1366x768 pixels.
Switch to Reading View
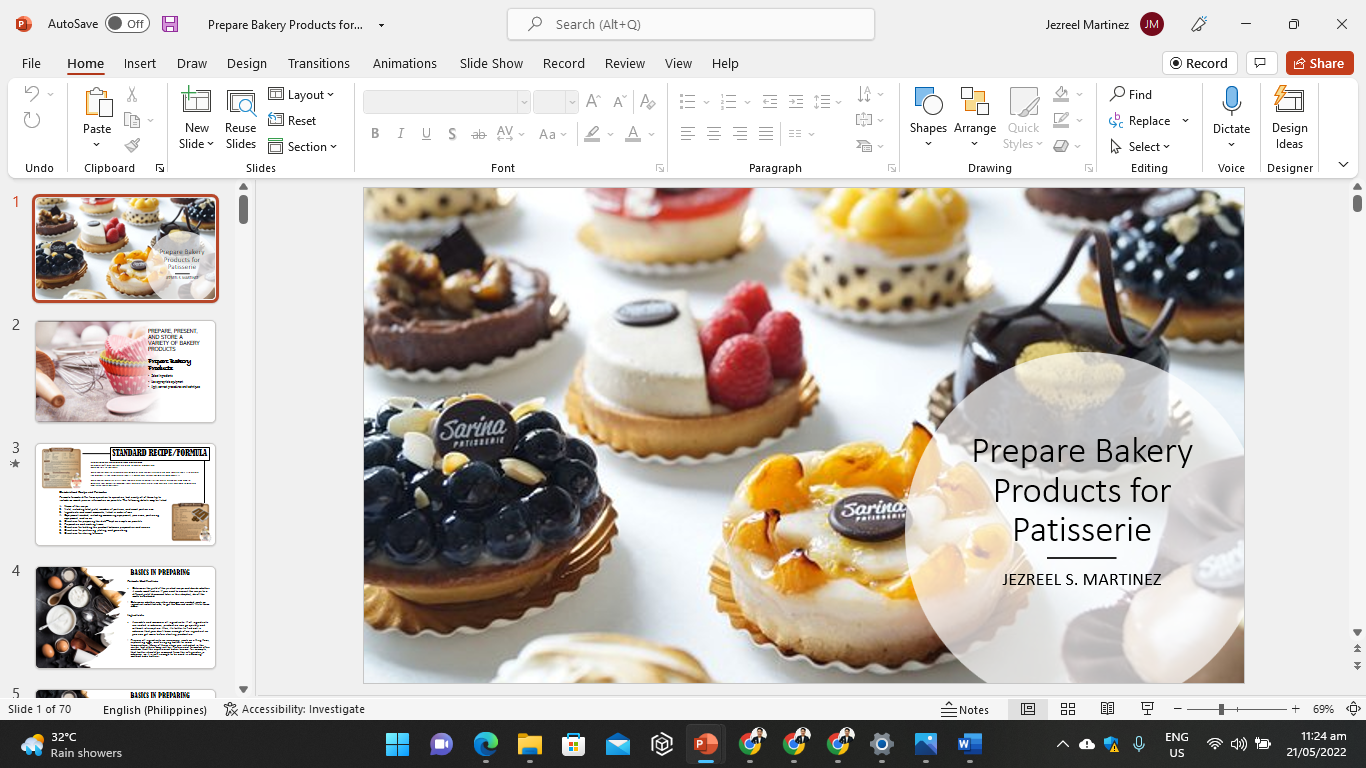pyautogui.click(x=1107, y=709)
